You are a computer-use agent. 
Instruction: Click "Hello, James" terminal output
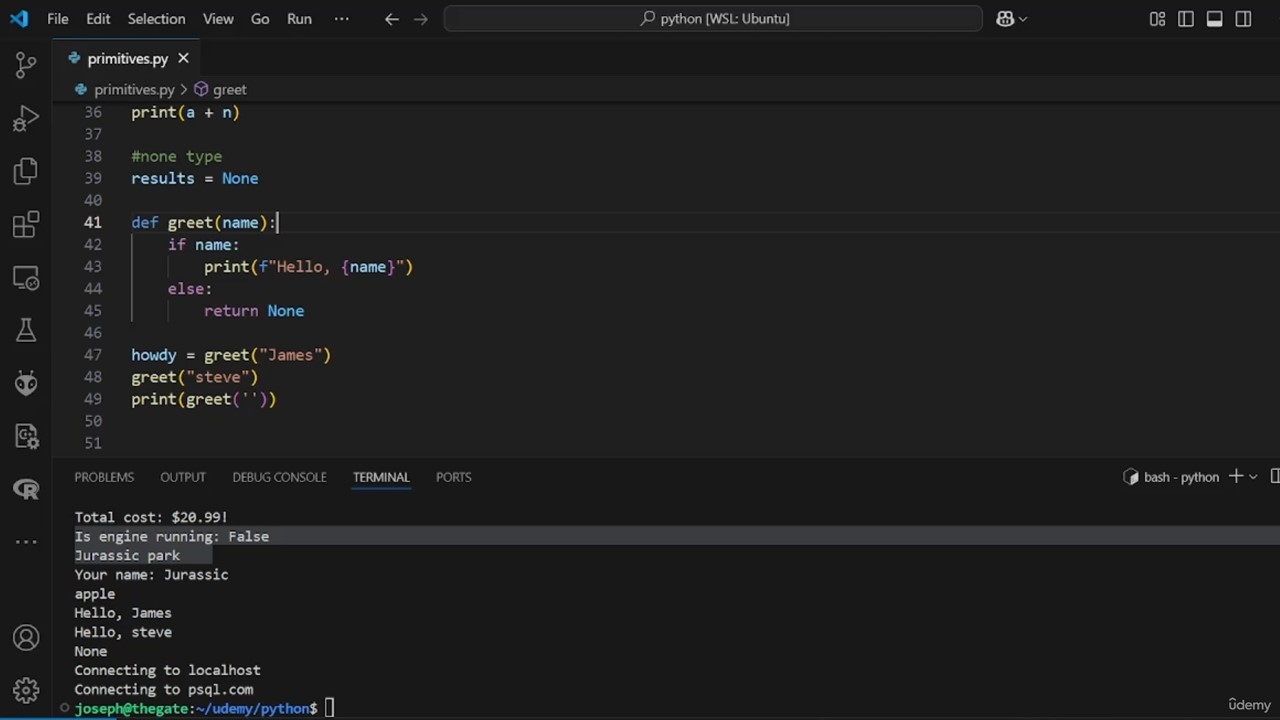(x=122, y=613)
